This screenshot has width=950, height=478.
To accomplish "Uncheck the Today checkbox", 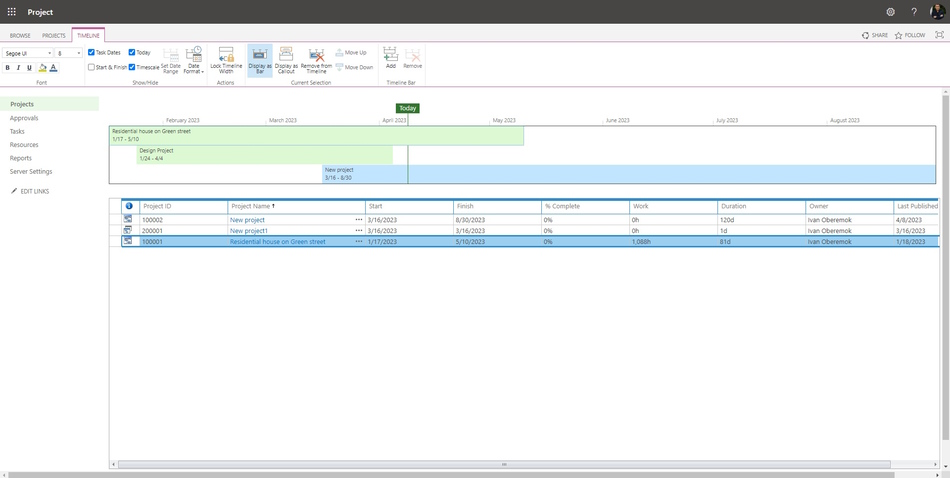I will click(x=131, y=53).
